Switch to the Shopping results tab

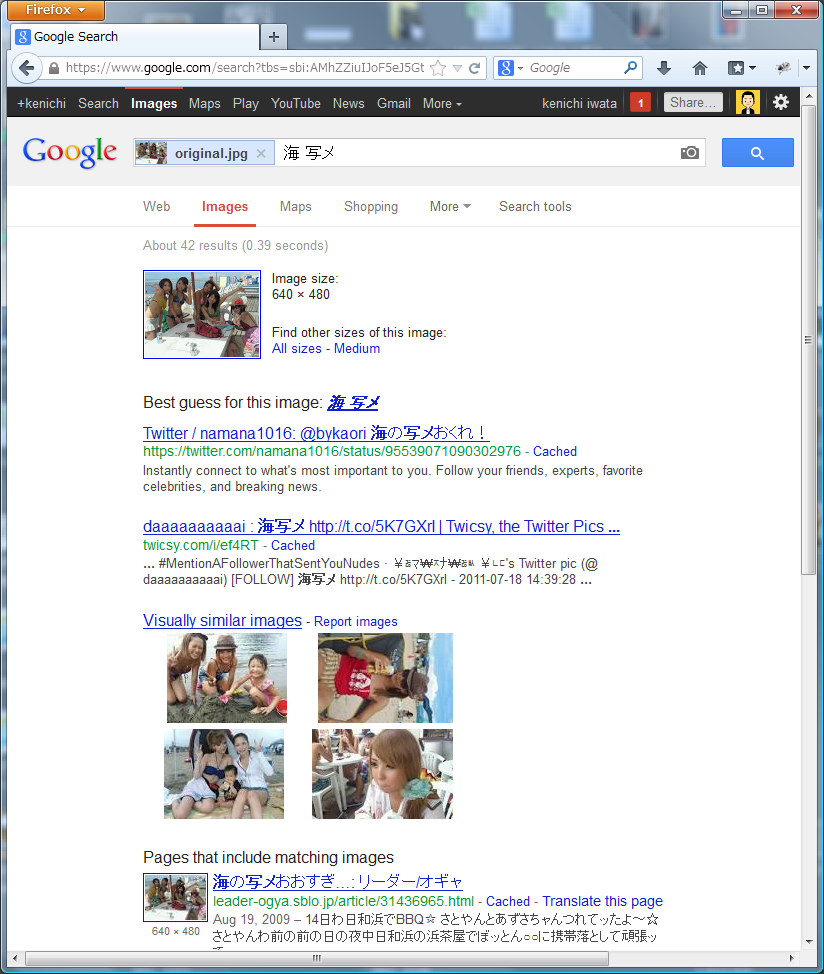point(371,207)
